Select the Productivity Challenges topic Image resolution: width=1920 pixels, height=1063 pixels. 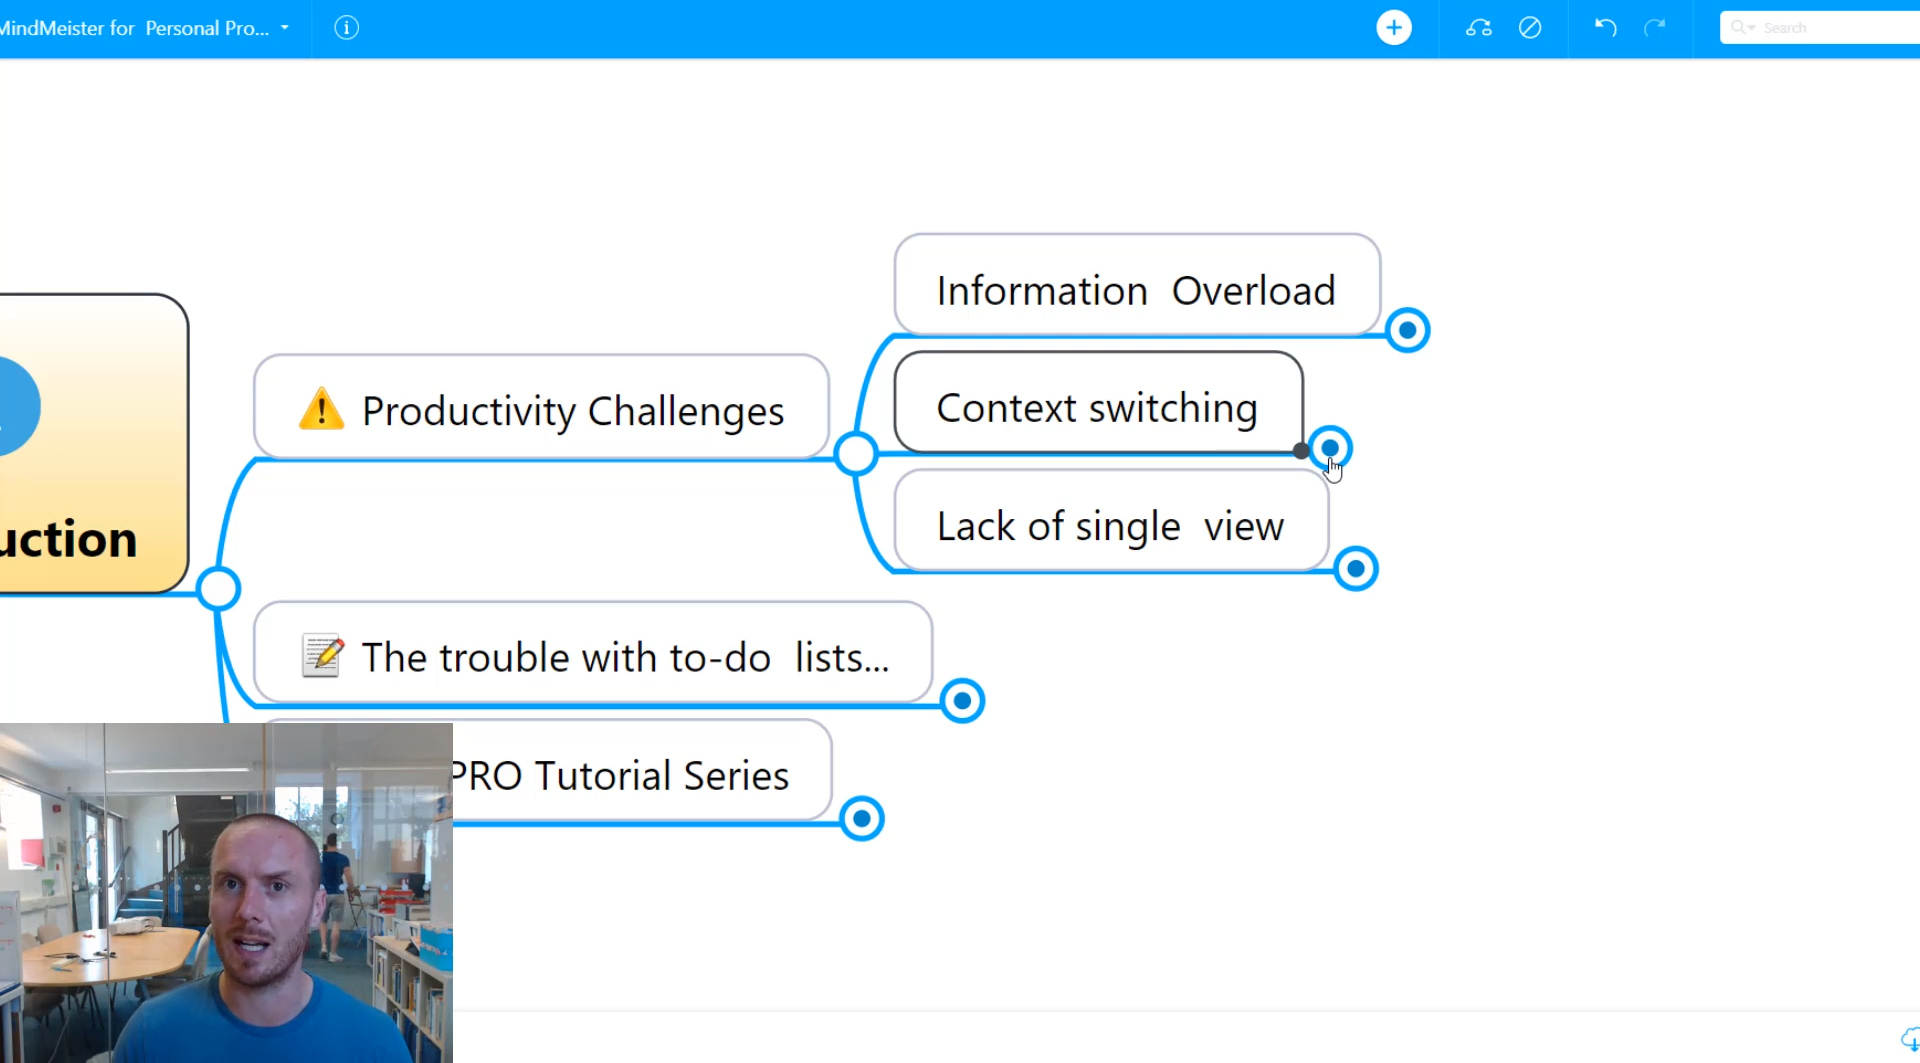(541, 409)
